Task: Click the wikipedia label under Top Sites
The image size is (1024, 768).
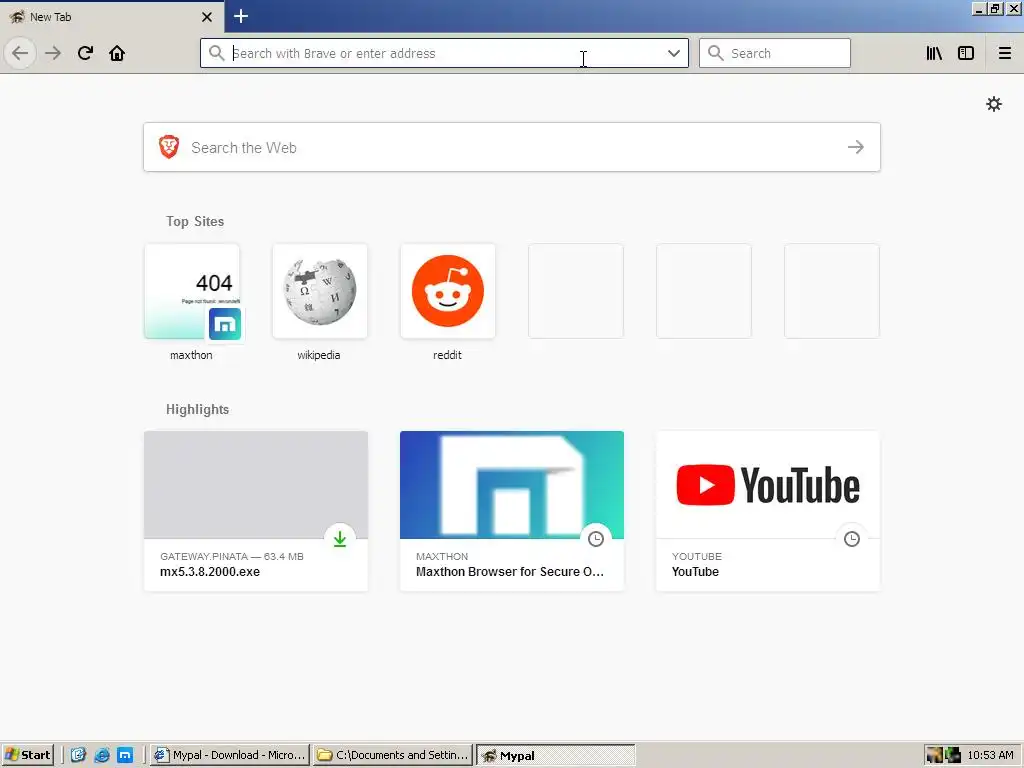Action: [319, 355]
